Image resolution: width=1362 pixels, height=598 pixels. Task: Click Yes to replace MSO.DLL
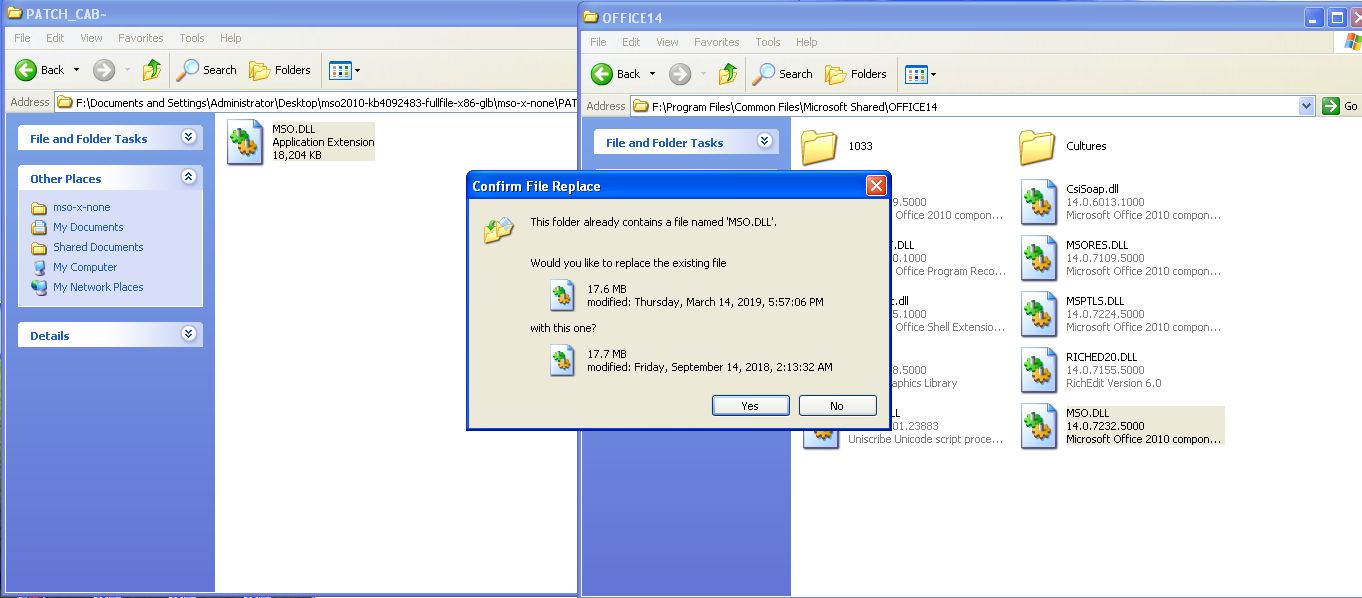(750, 406)
